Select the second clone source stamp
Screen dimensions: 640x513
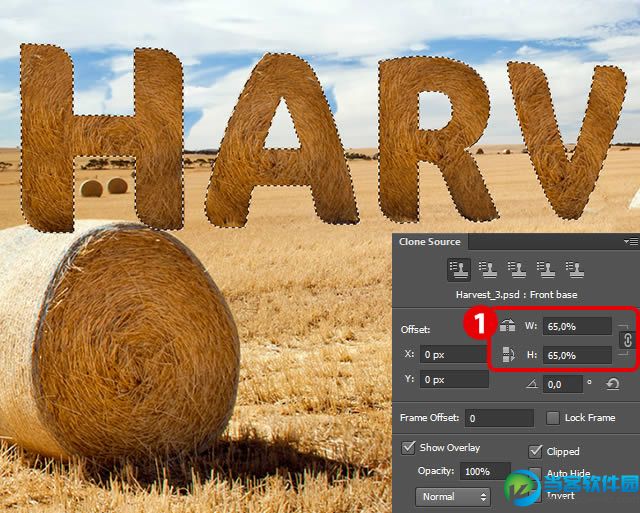(x=488, y=270)
